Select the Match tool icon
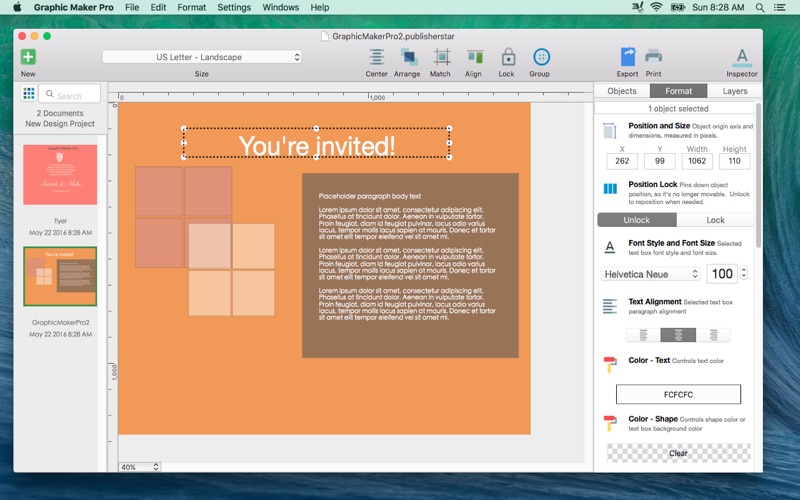 (442, 57)
